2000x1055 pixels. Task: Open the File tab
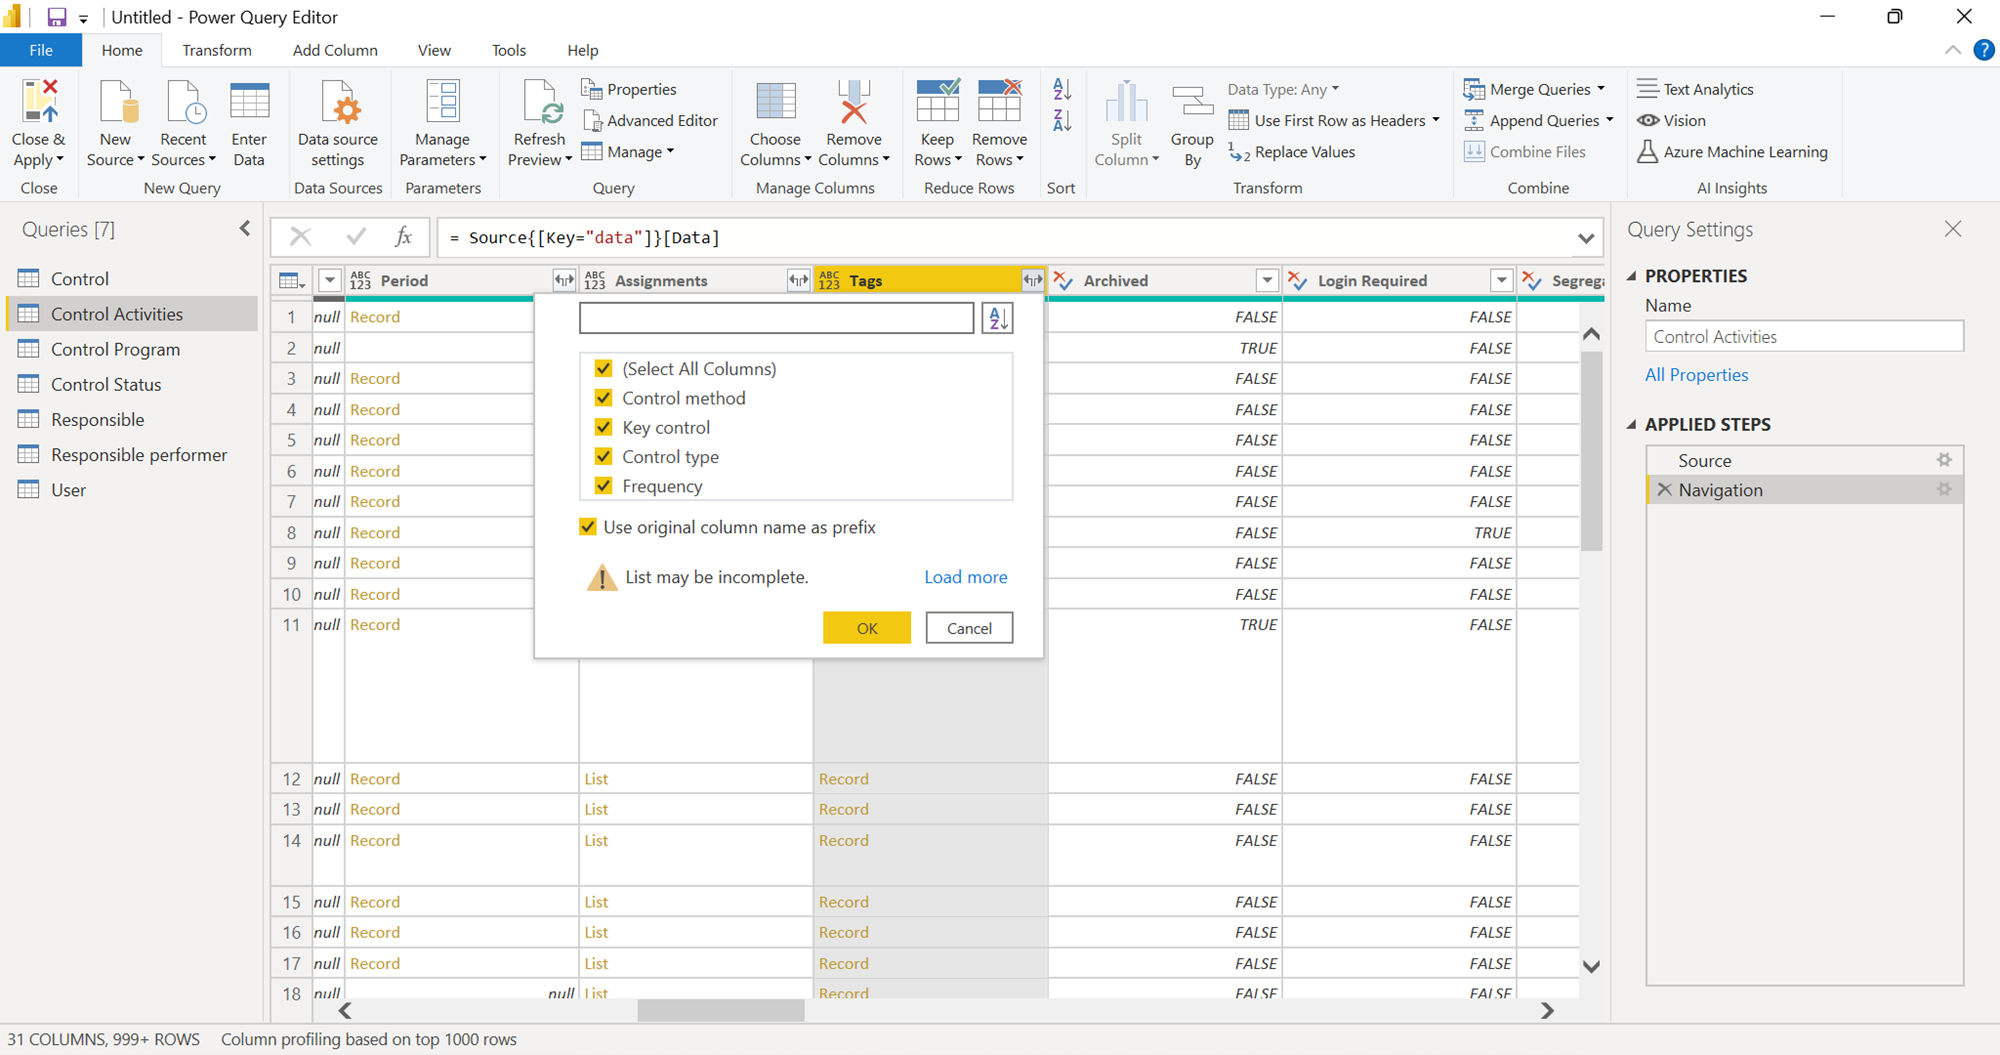point(41,50)
